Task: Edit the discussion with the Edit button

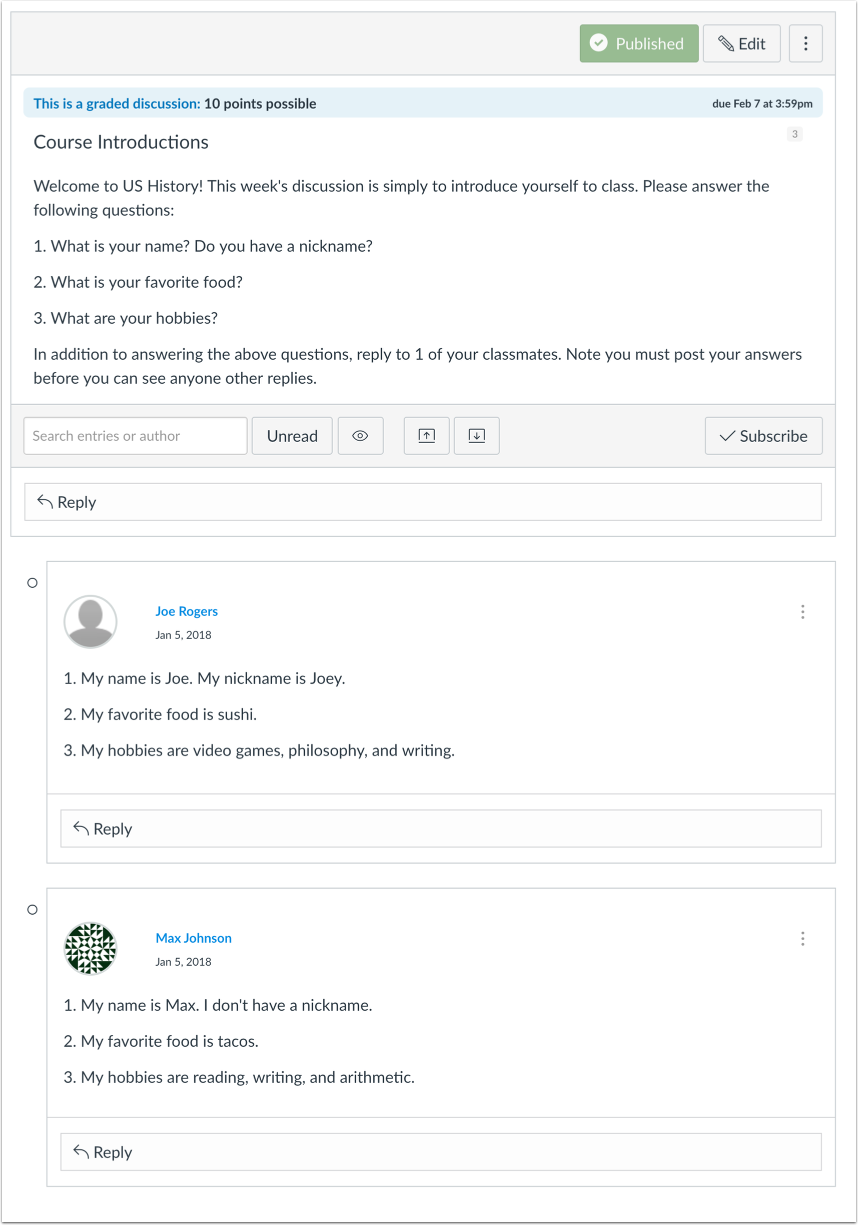Action: point(742,44)
